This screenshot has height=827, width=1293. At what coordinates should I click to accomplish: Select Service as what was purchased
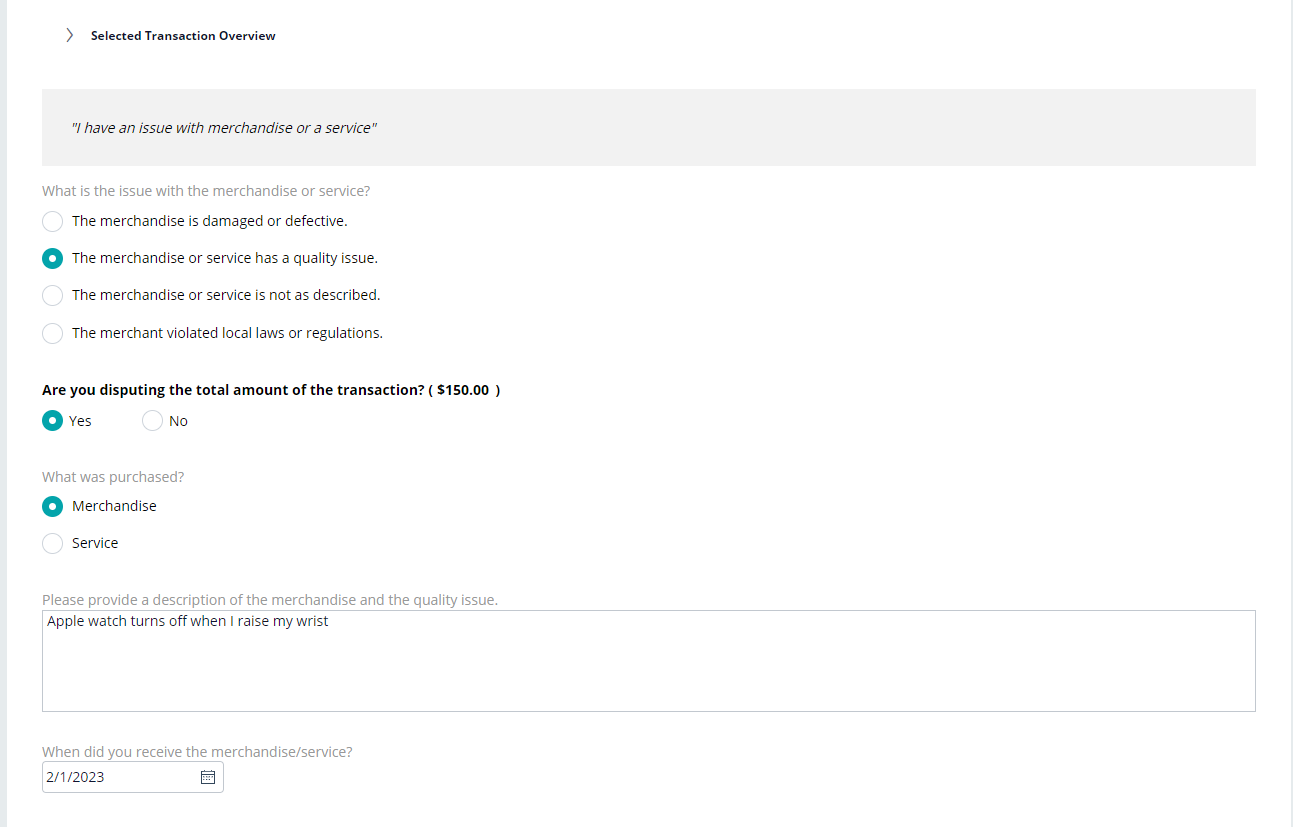click(53, 543)
